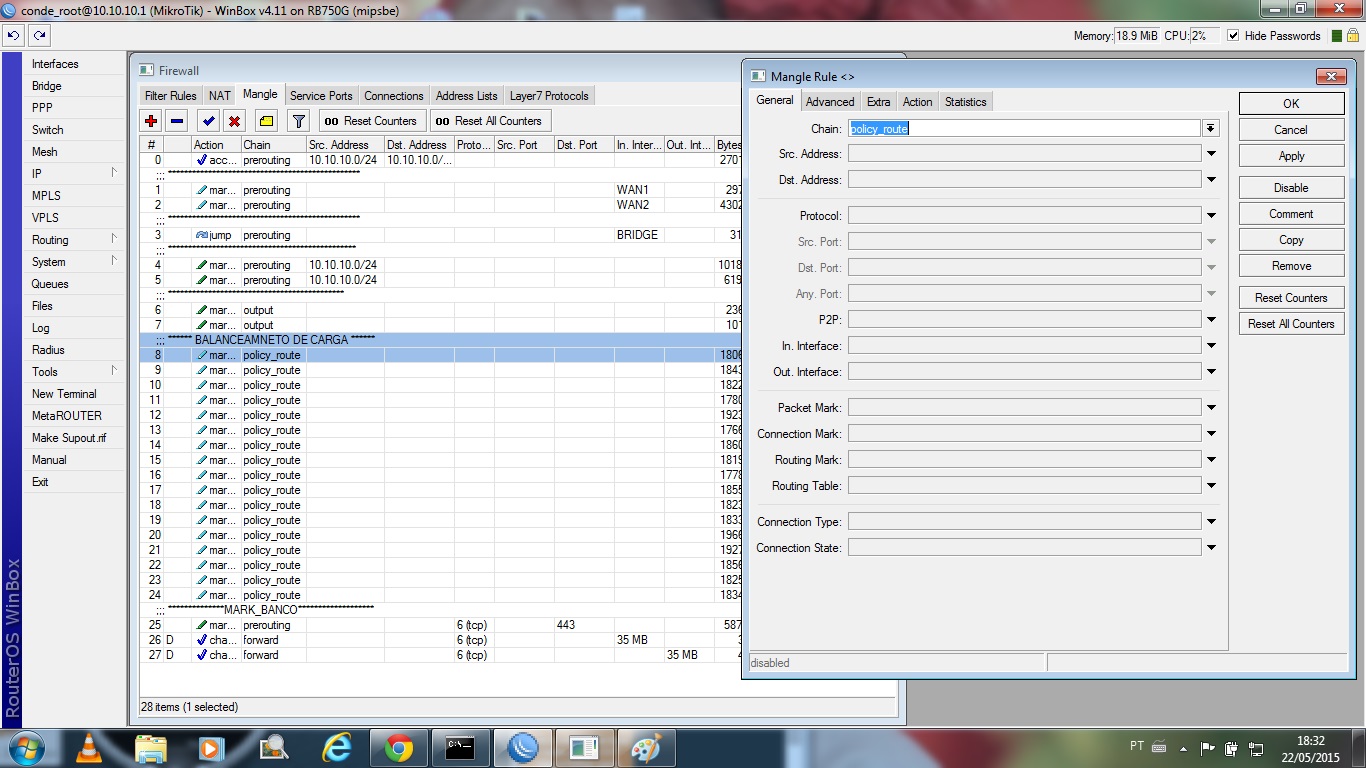Click the accept action icon in row 0
Screen dimensions: 1366x768
click(202, 160)
